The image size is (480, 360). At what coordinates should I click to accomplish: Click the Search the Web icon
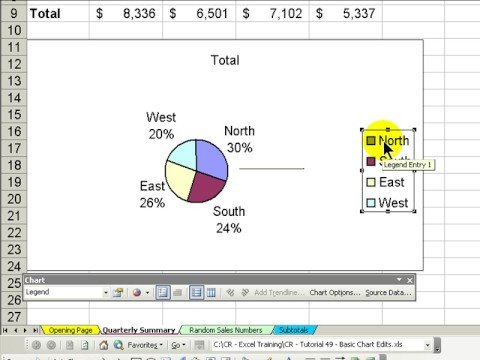[118, 345]
